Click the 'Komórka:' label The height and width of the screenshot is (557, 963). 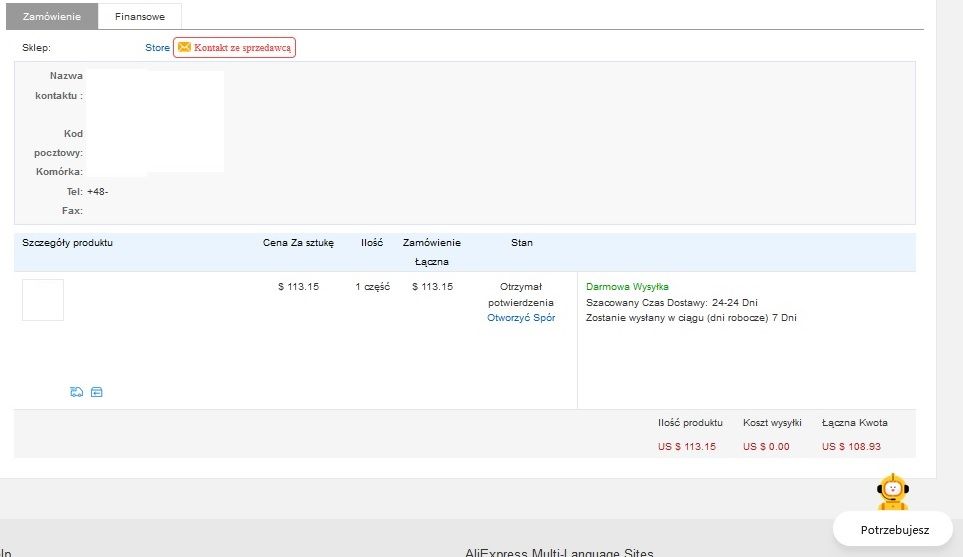pos(59,172)
